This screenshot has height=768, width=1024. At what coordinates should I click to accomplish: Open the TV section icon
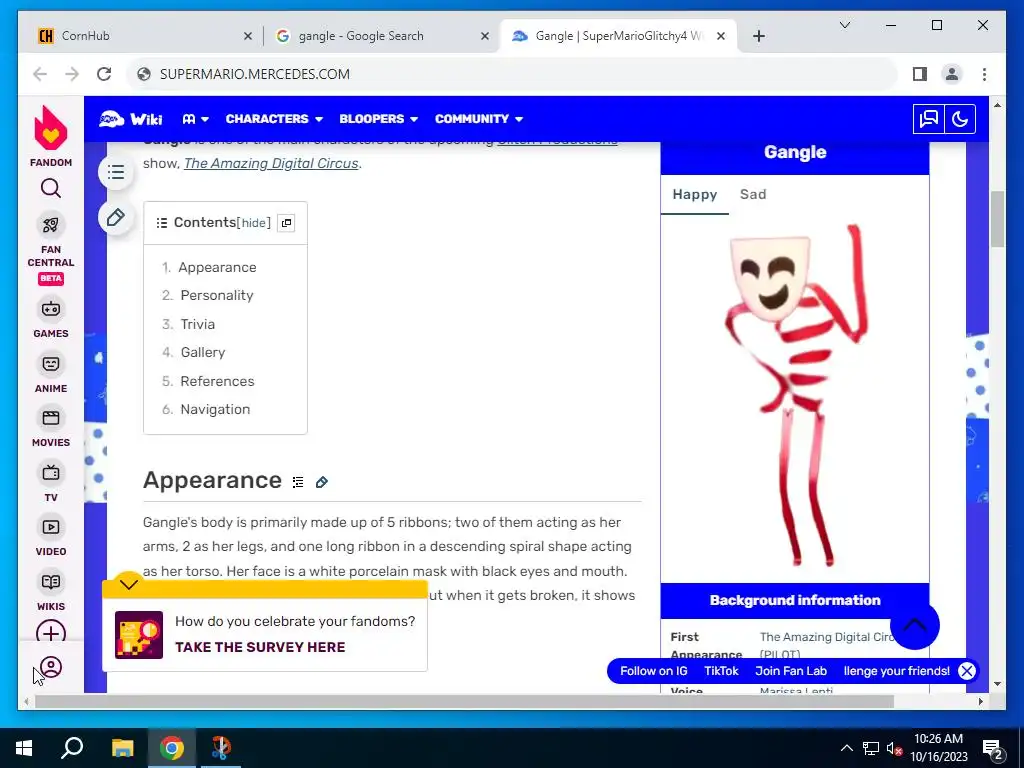pyautogui.click(x=50, y=473)
